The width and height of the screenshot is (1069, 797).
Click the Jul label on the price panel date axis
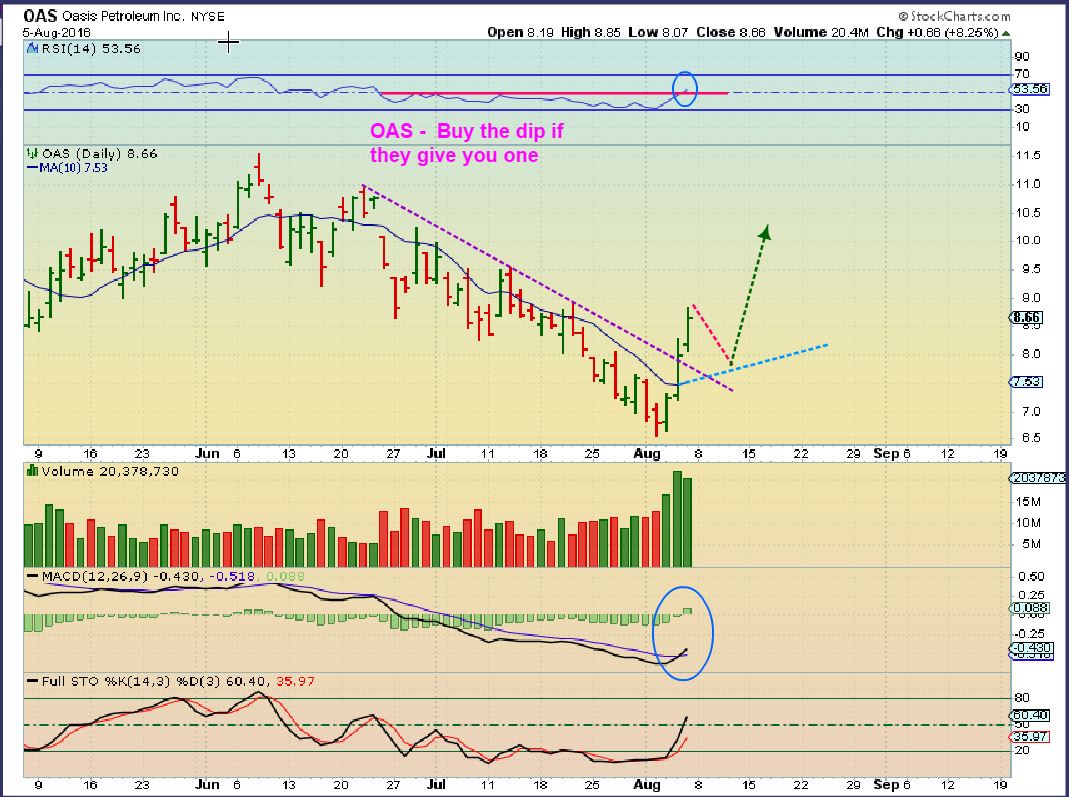(x=436, y=453)
